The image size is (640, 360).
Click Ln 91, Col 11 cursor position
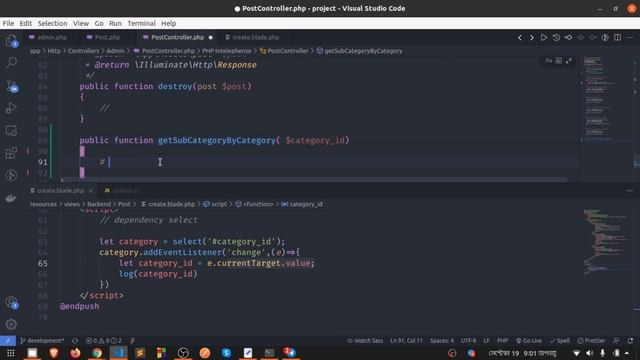(406, 340)
